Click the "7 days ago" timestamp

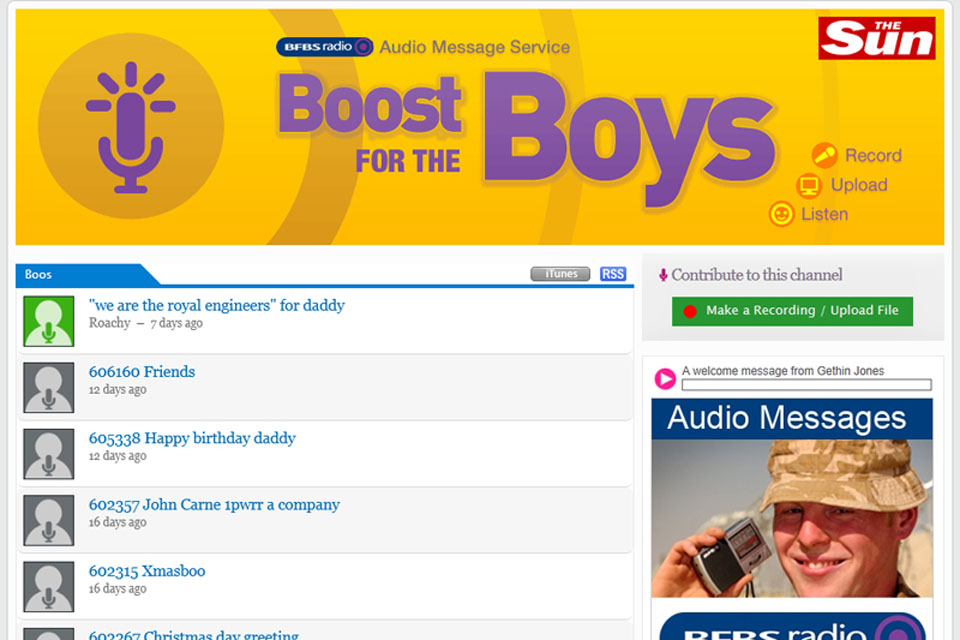(176, 323)
